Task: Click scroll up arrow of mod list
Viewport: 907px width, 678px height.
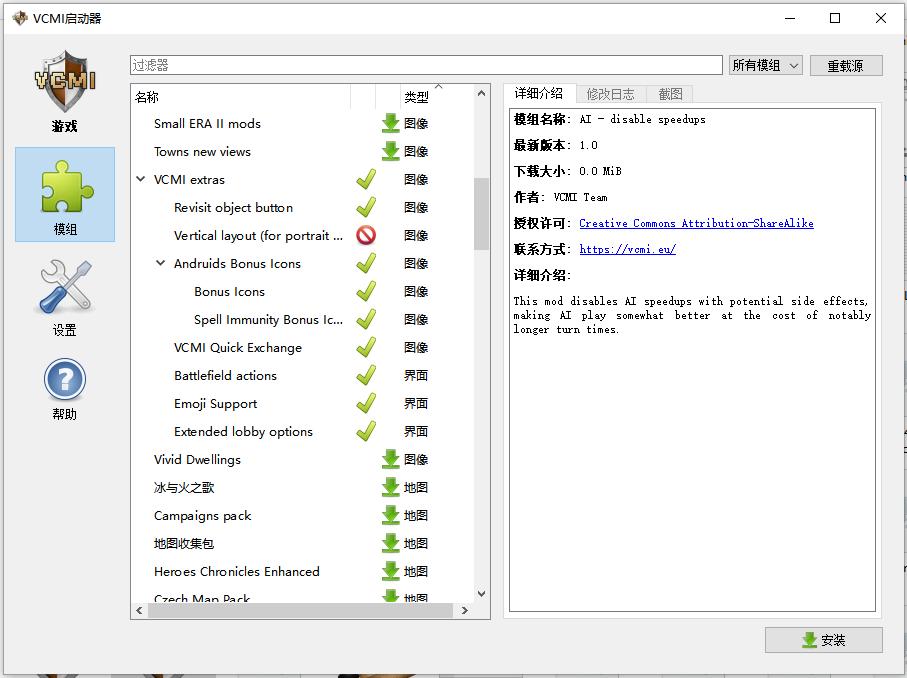Action: coord(481,93)
